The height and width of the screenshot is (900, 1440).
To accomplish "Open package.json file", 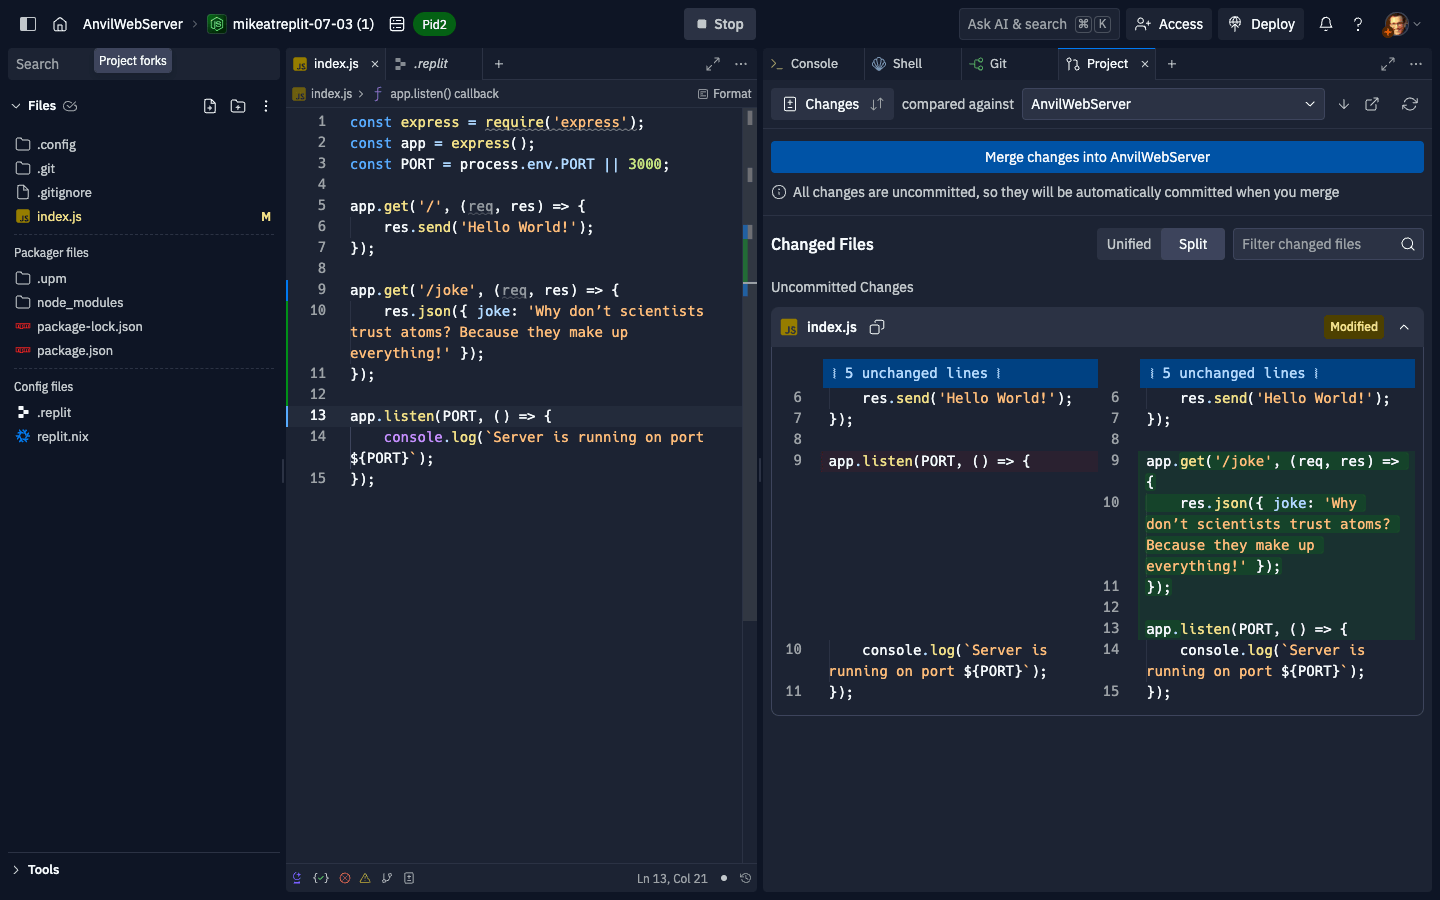I will (x=144, y=350).
